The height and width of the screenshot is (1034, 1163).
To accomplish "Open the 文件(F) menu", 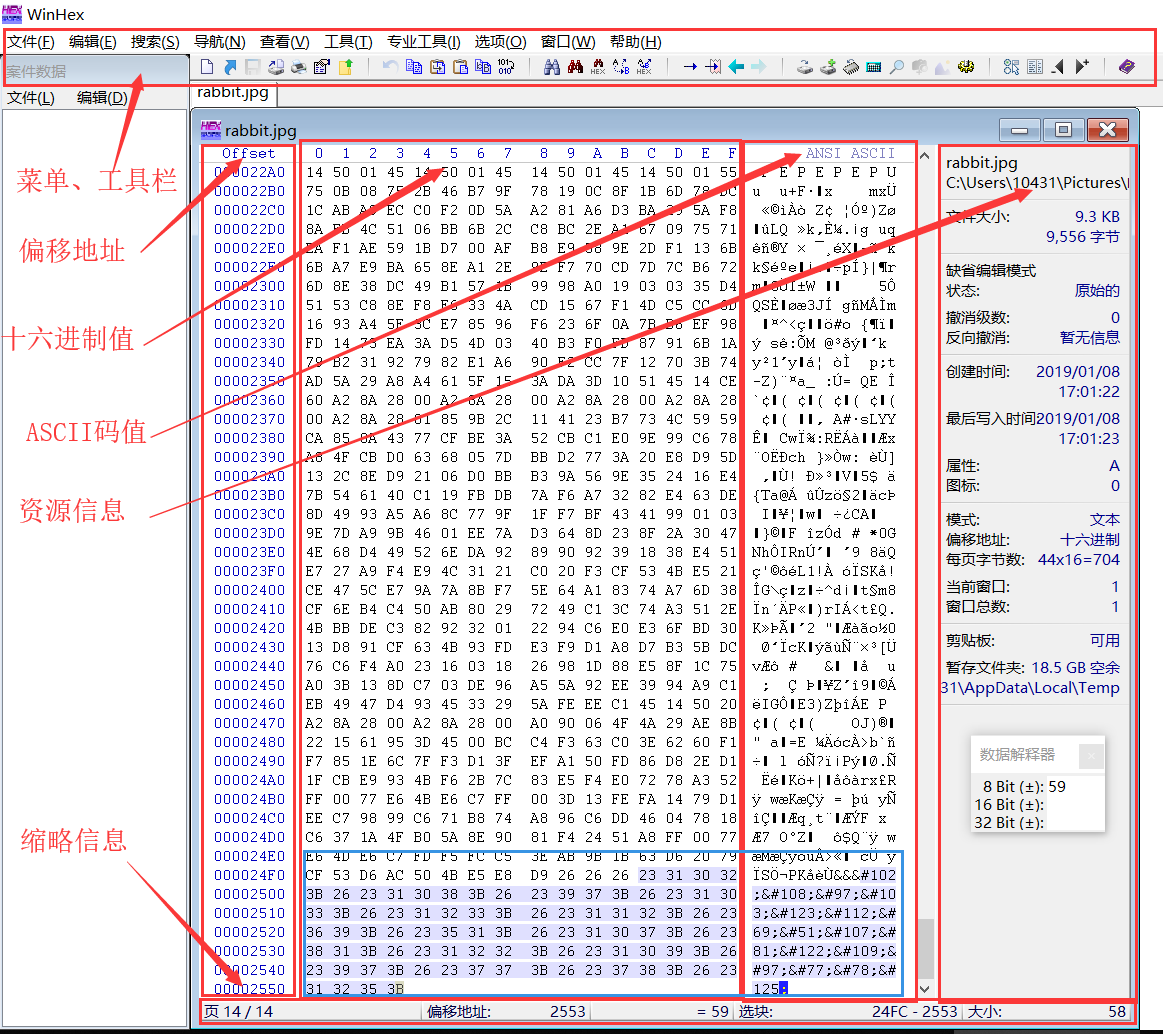I will pos(31,42).
